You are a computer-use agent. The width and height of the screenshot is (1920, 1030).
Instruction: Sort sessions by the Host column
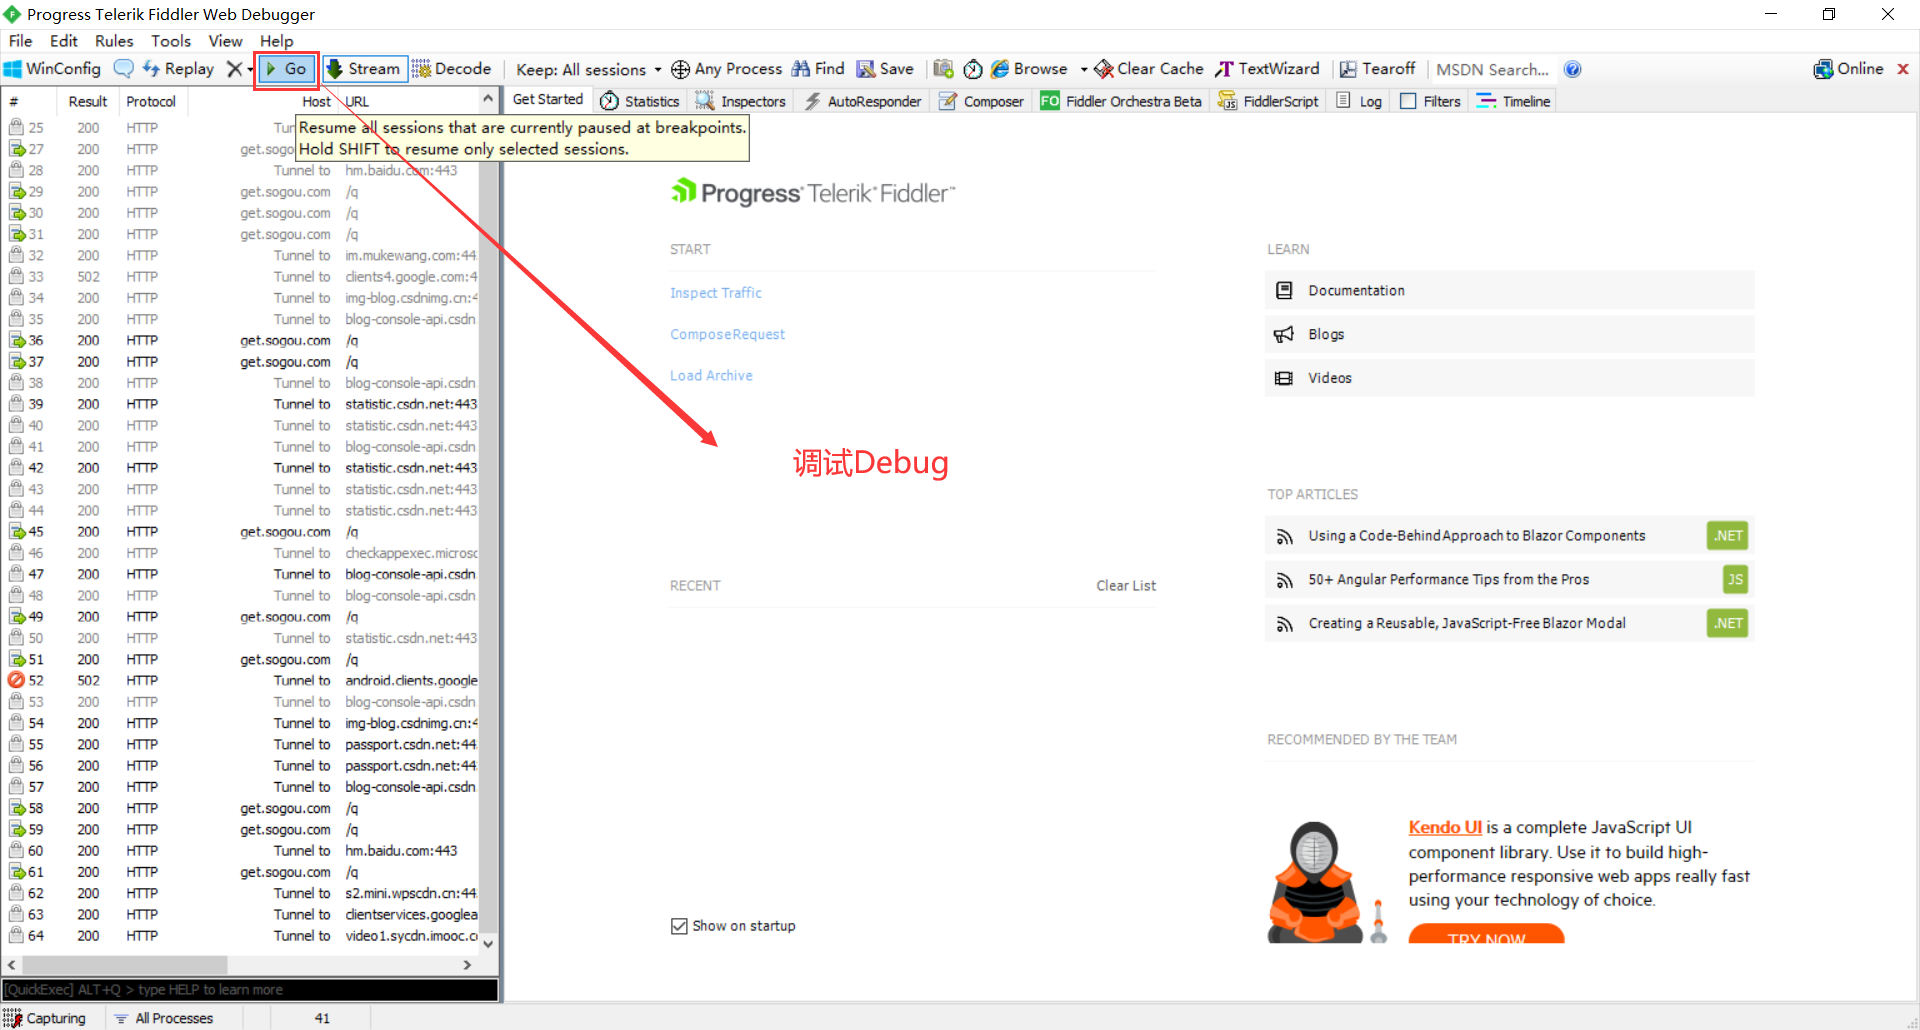tap(262, 102)
